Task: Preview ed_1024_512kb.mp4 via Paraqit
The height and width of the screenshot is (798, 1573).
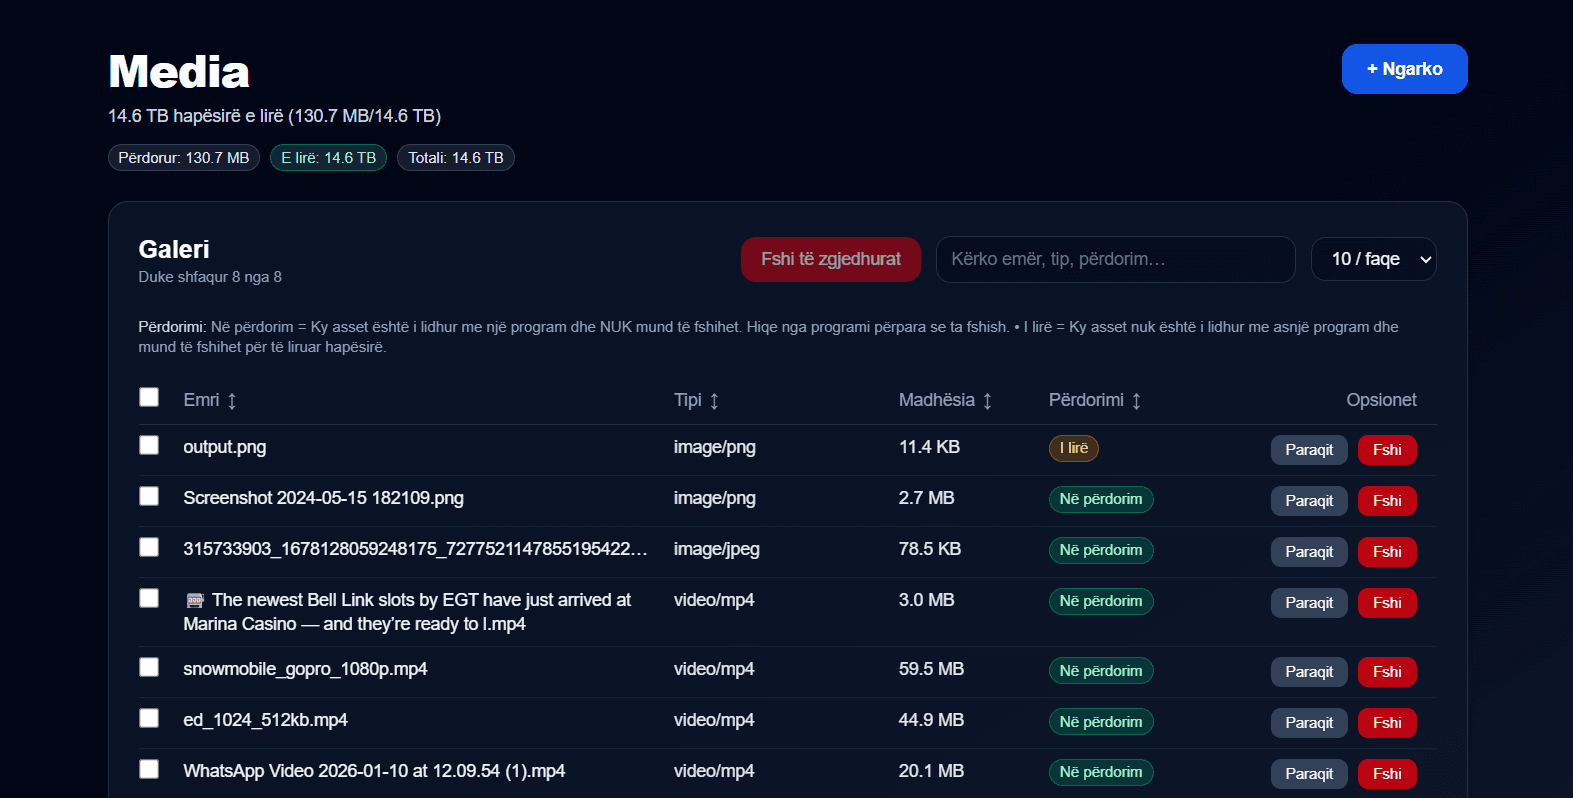Action: (1309, 723)
